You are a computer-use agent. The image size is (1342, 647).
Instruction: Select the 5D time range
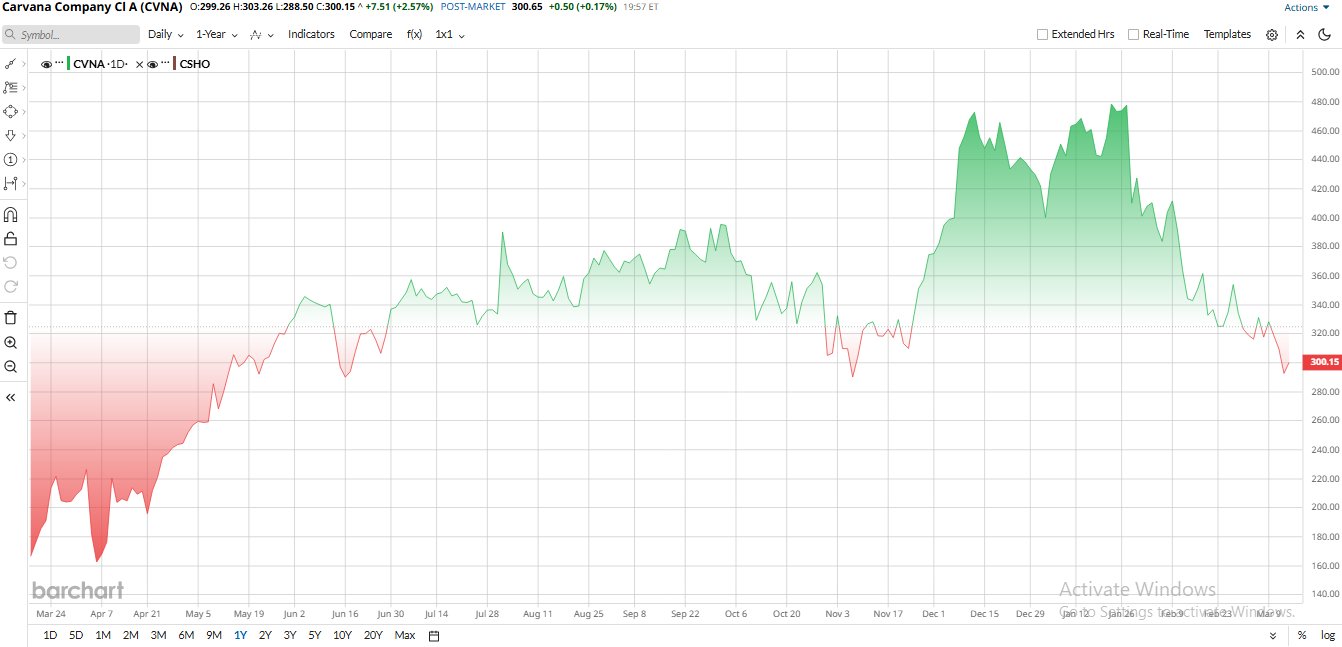pos(76,635)
